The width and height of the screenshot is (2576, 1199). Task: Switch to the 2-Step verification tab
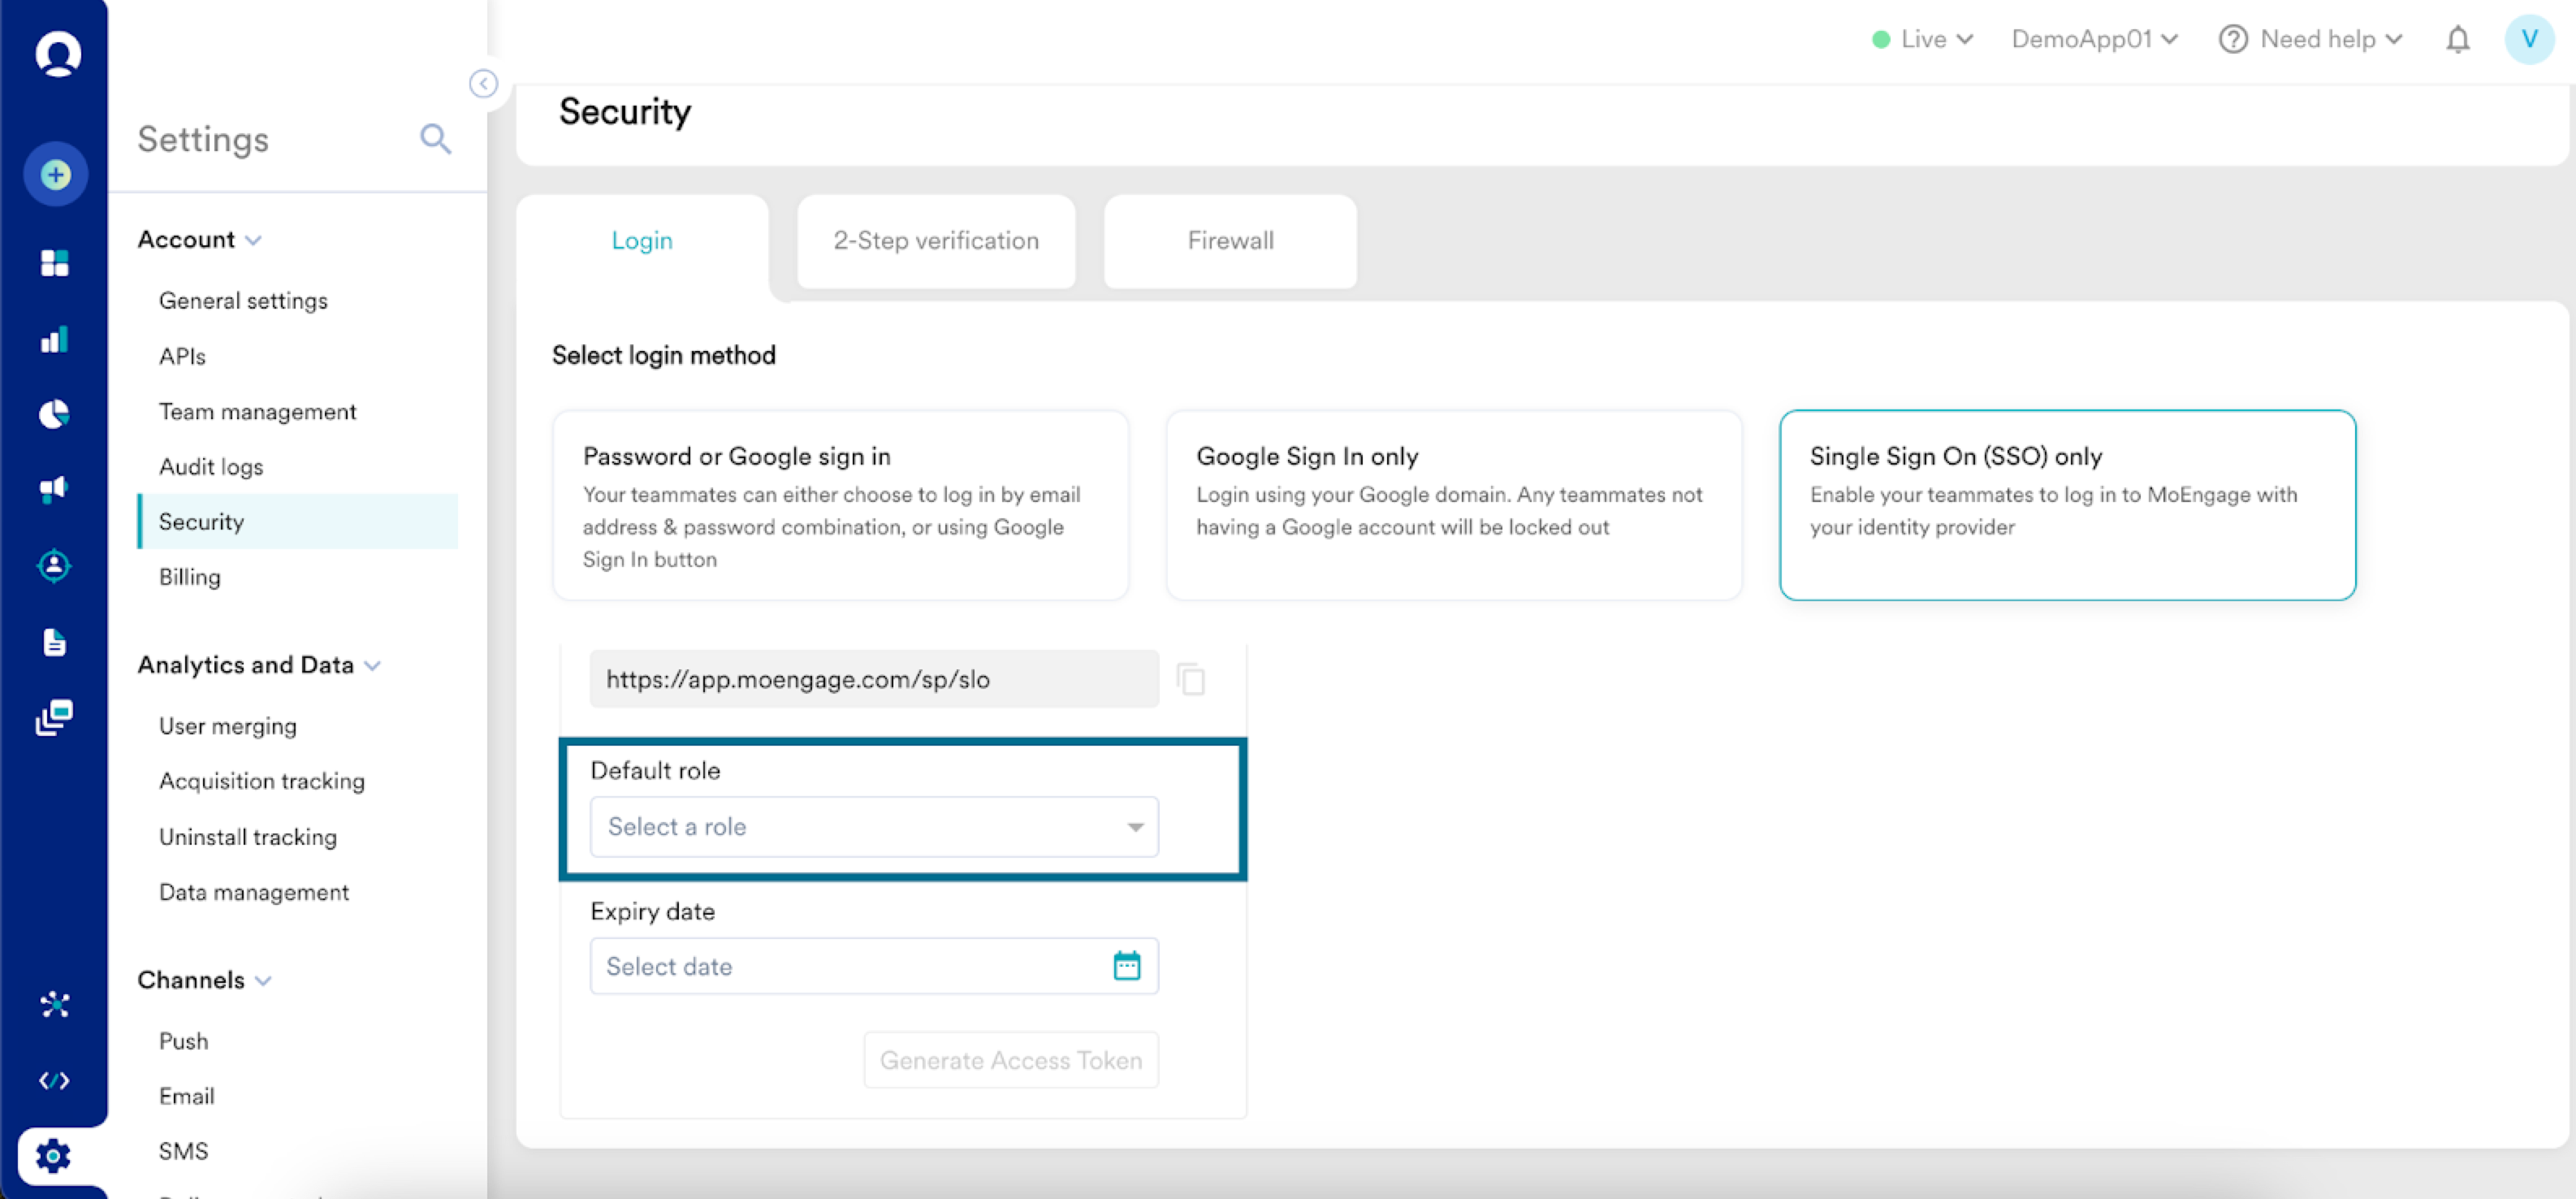coord(935,241)
